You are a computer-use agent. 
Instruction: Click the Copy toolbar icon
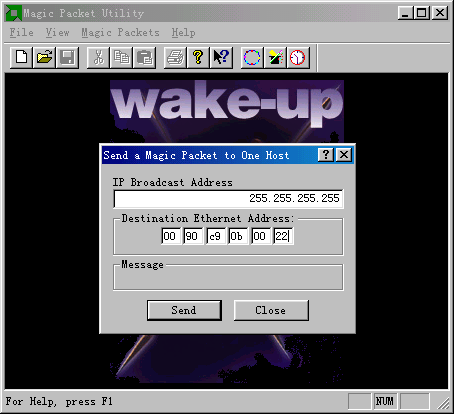(121, 57)
